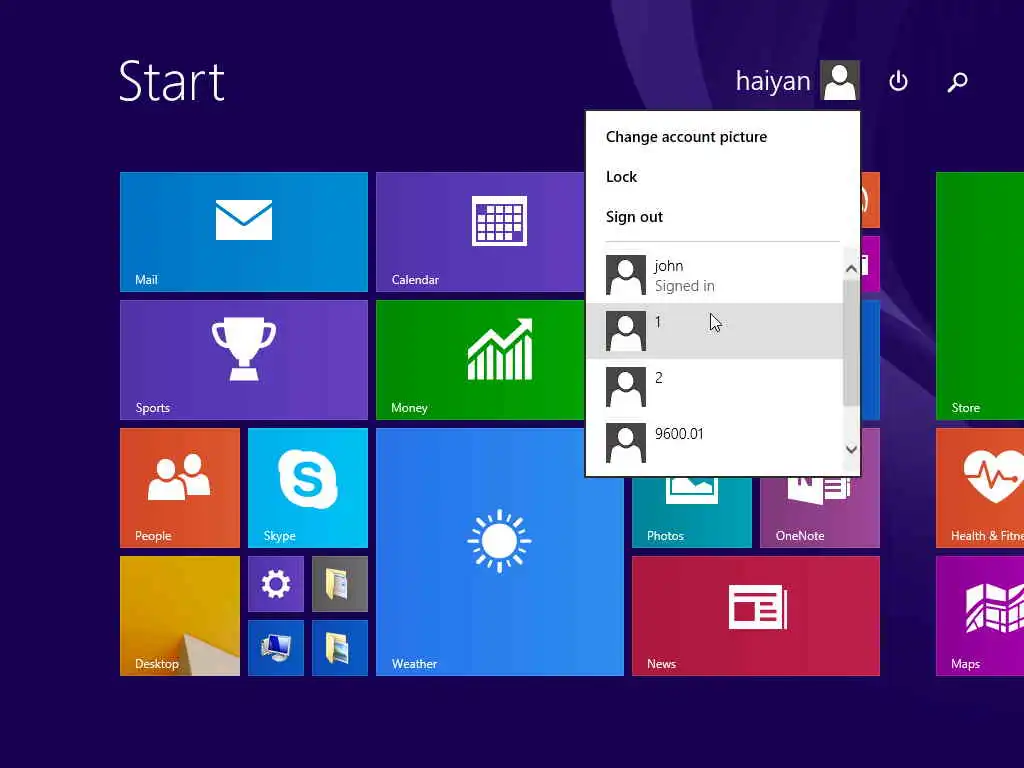Click the power options icon
This screenshot has height=768, width=1024.
[x=899, y=81]
